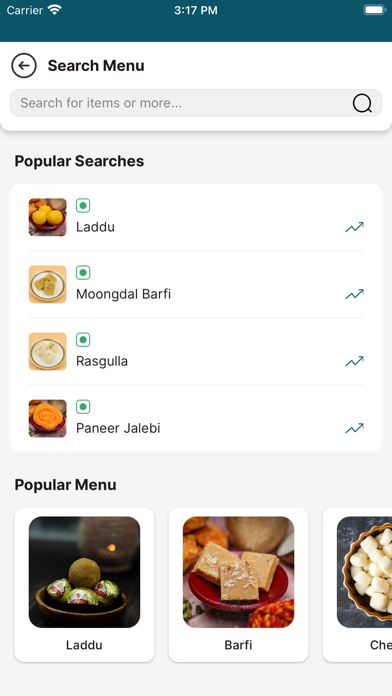The height and width of the screenshot is (696, 392).
Task: Tap trending arrow icon beside Paneer Jalebi
Action: tap(354, 428)
